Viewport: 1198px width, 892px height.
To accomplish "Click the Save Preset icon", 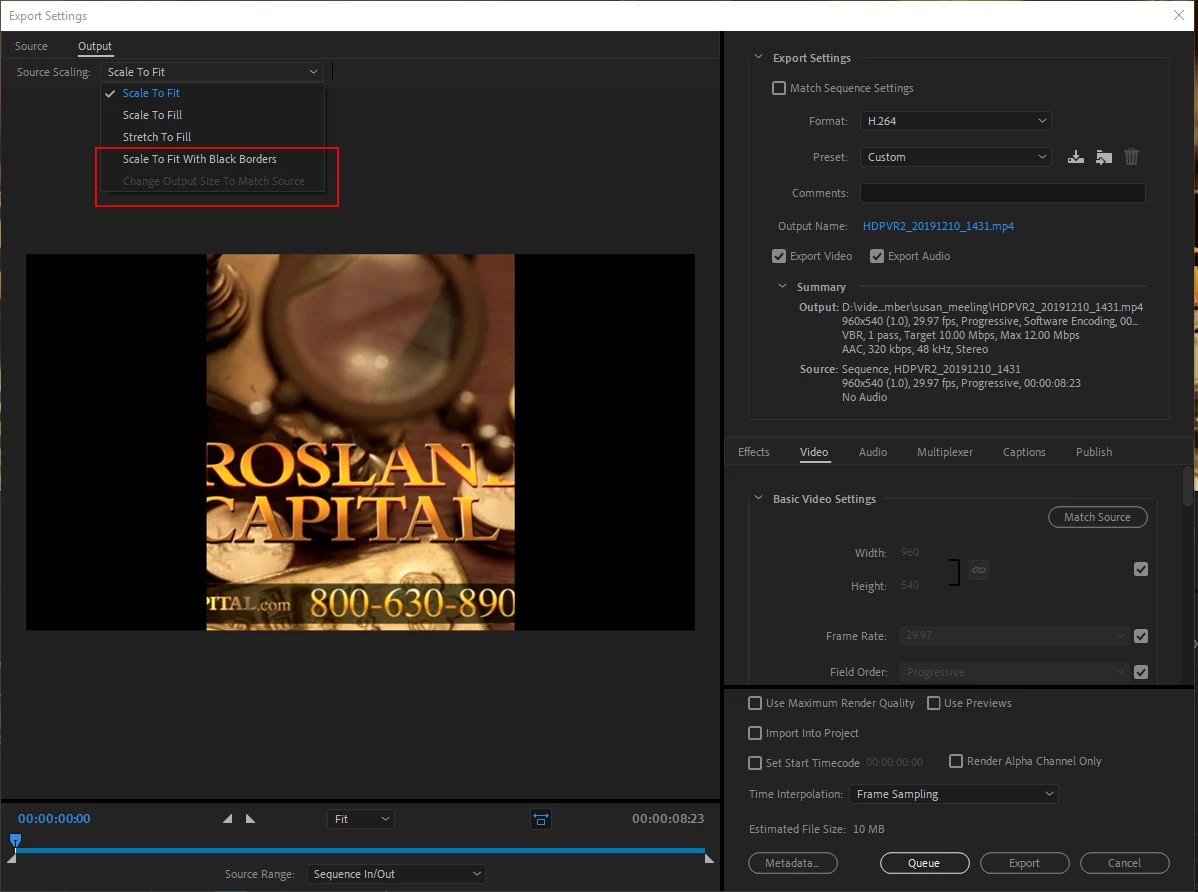I will click(x=1075, y=157).
